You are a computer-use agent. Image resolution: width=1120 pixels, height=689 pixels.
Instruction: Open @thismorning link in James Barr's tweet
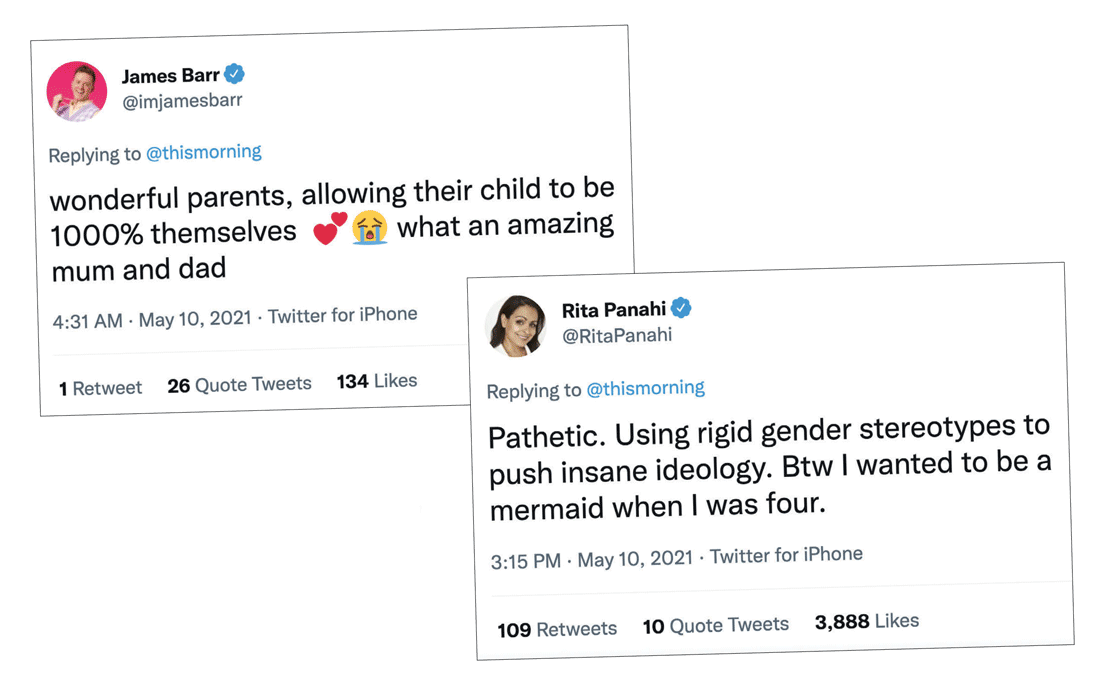tap(204, 153)
